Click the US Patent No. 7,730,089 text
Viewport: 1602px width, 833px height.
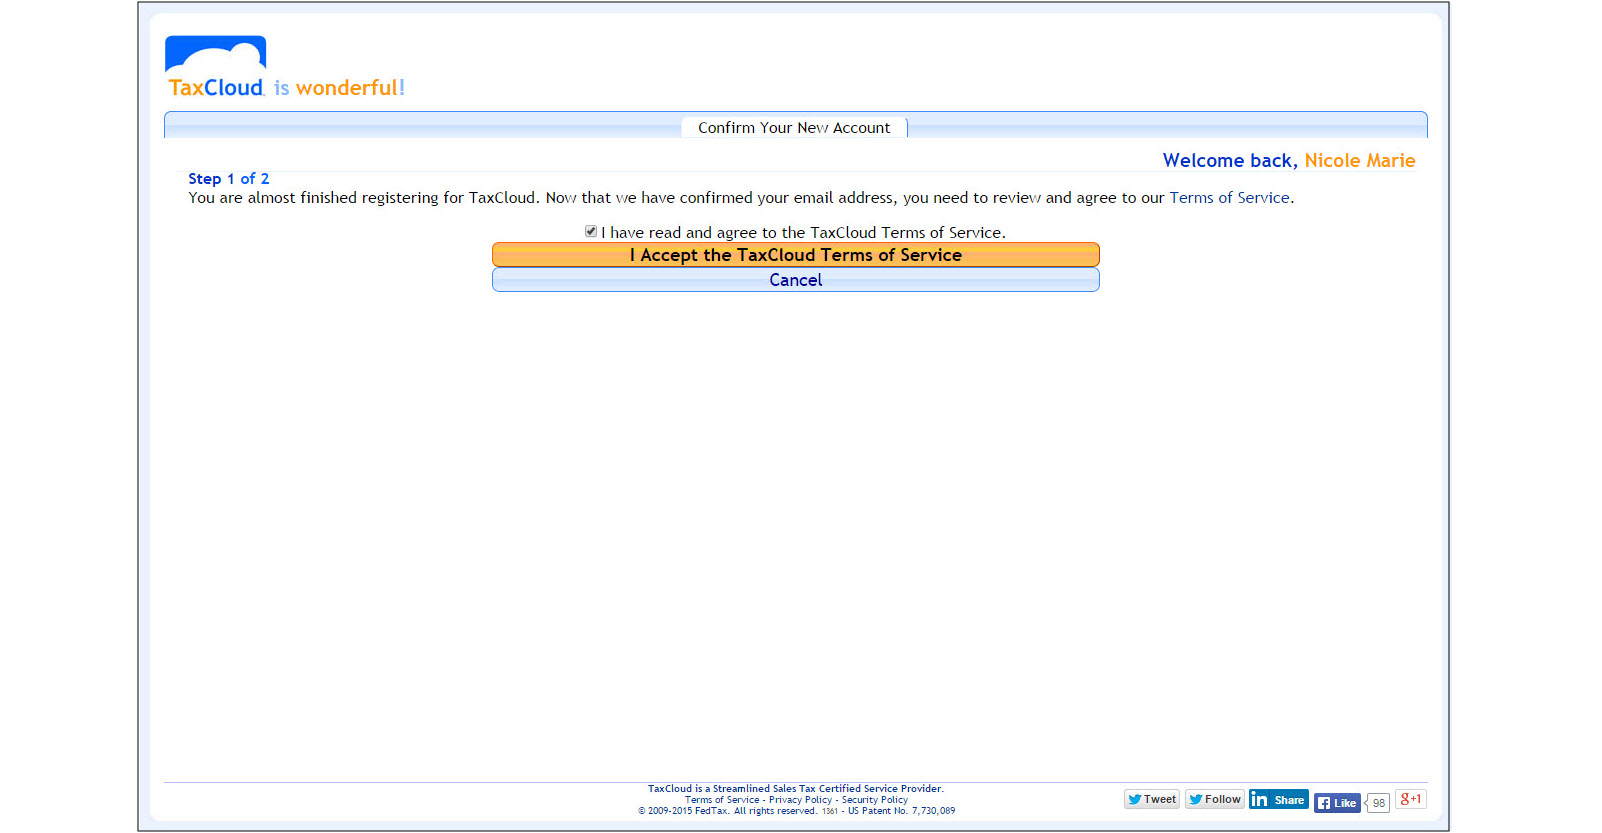901,811
